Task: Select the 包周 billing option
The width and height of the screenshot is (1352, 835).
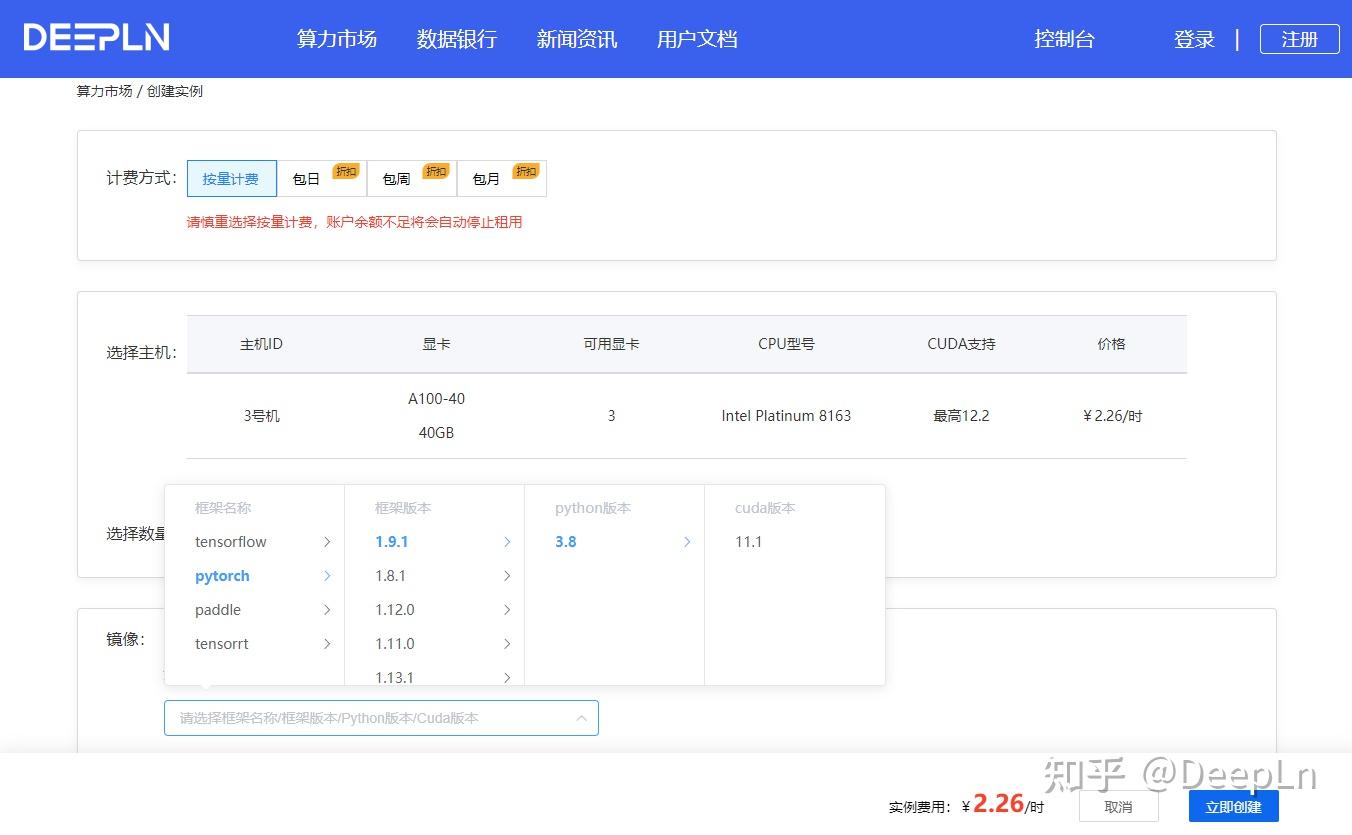Action: click(394, 179)
